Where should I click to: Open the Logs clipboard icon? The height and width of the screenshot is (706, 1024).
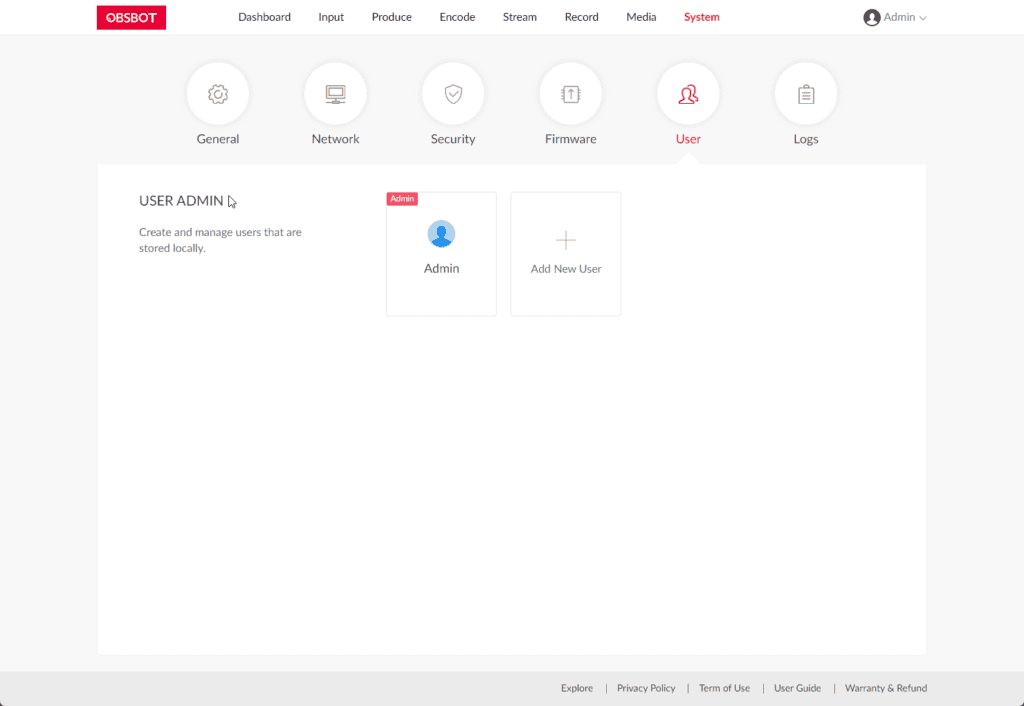[x=805, y=94]
